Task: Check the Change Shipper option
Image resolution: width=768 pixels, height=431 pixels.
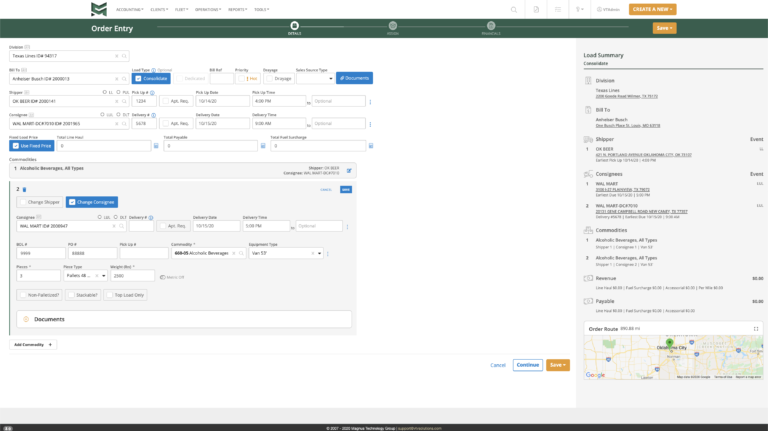Action: coord(23,202)
